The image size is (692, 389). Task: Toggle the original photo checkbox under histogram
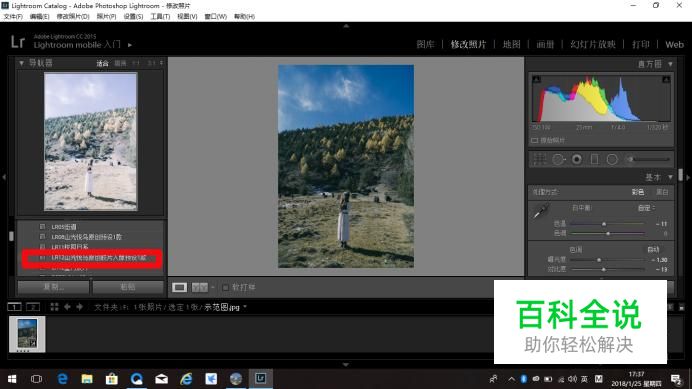(x=534, y=140)
